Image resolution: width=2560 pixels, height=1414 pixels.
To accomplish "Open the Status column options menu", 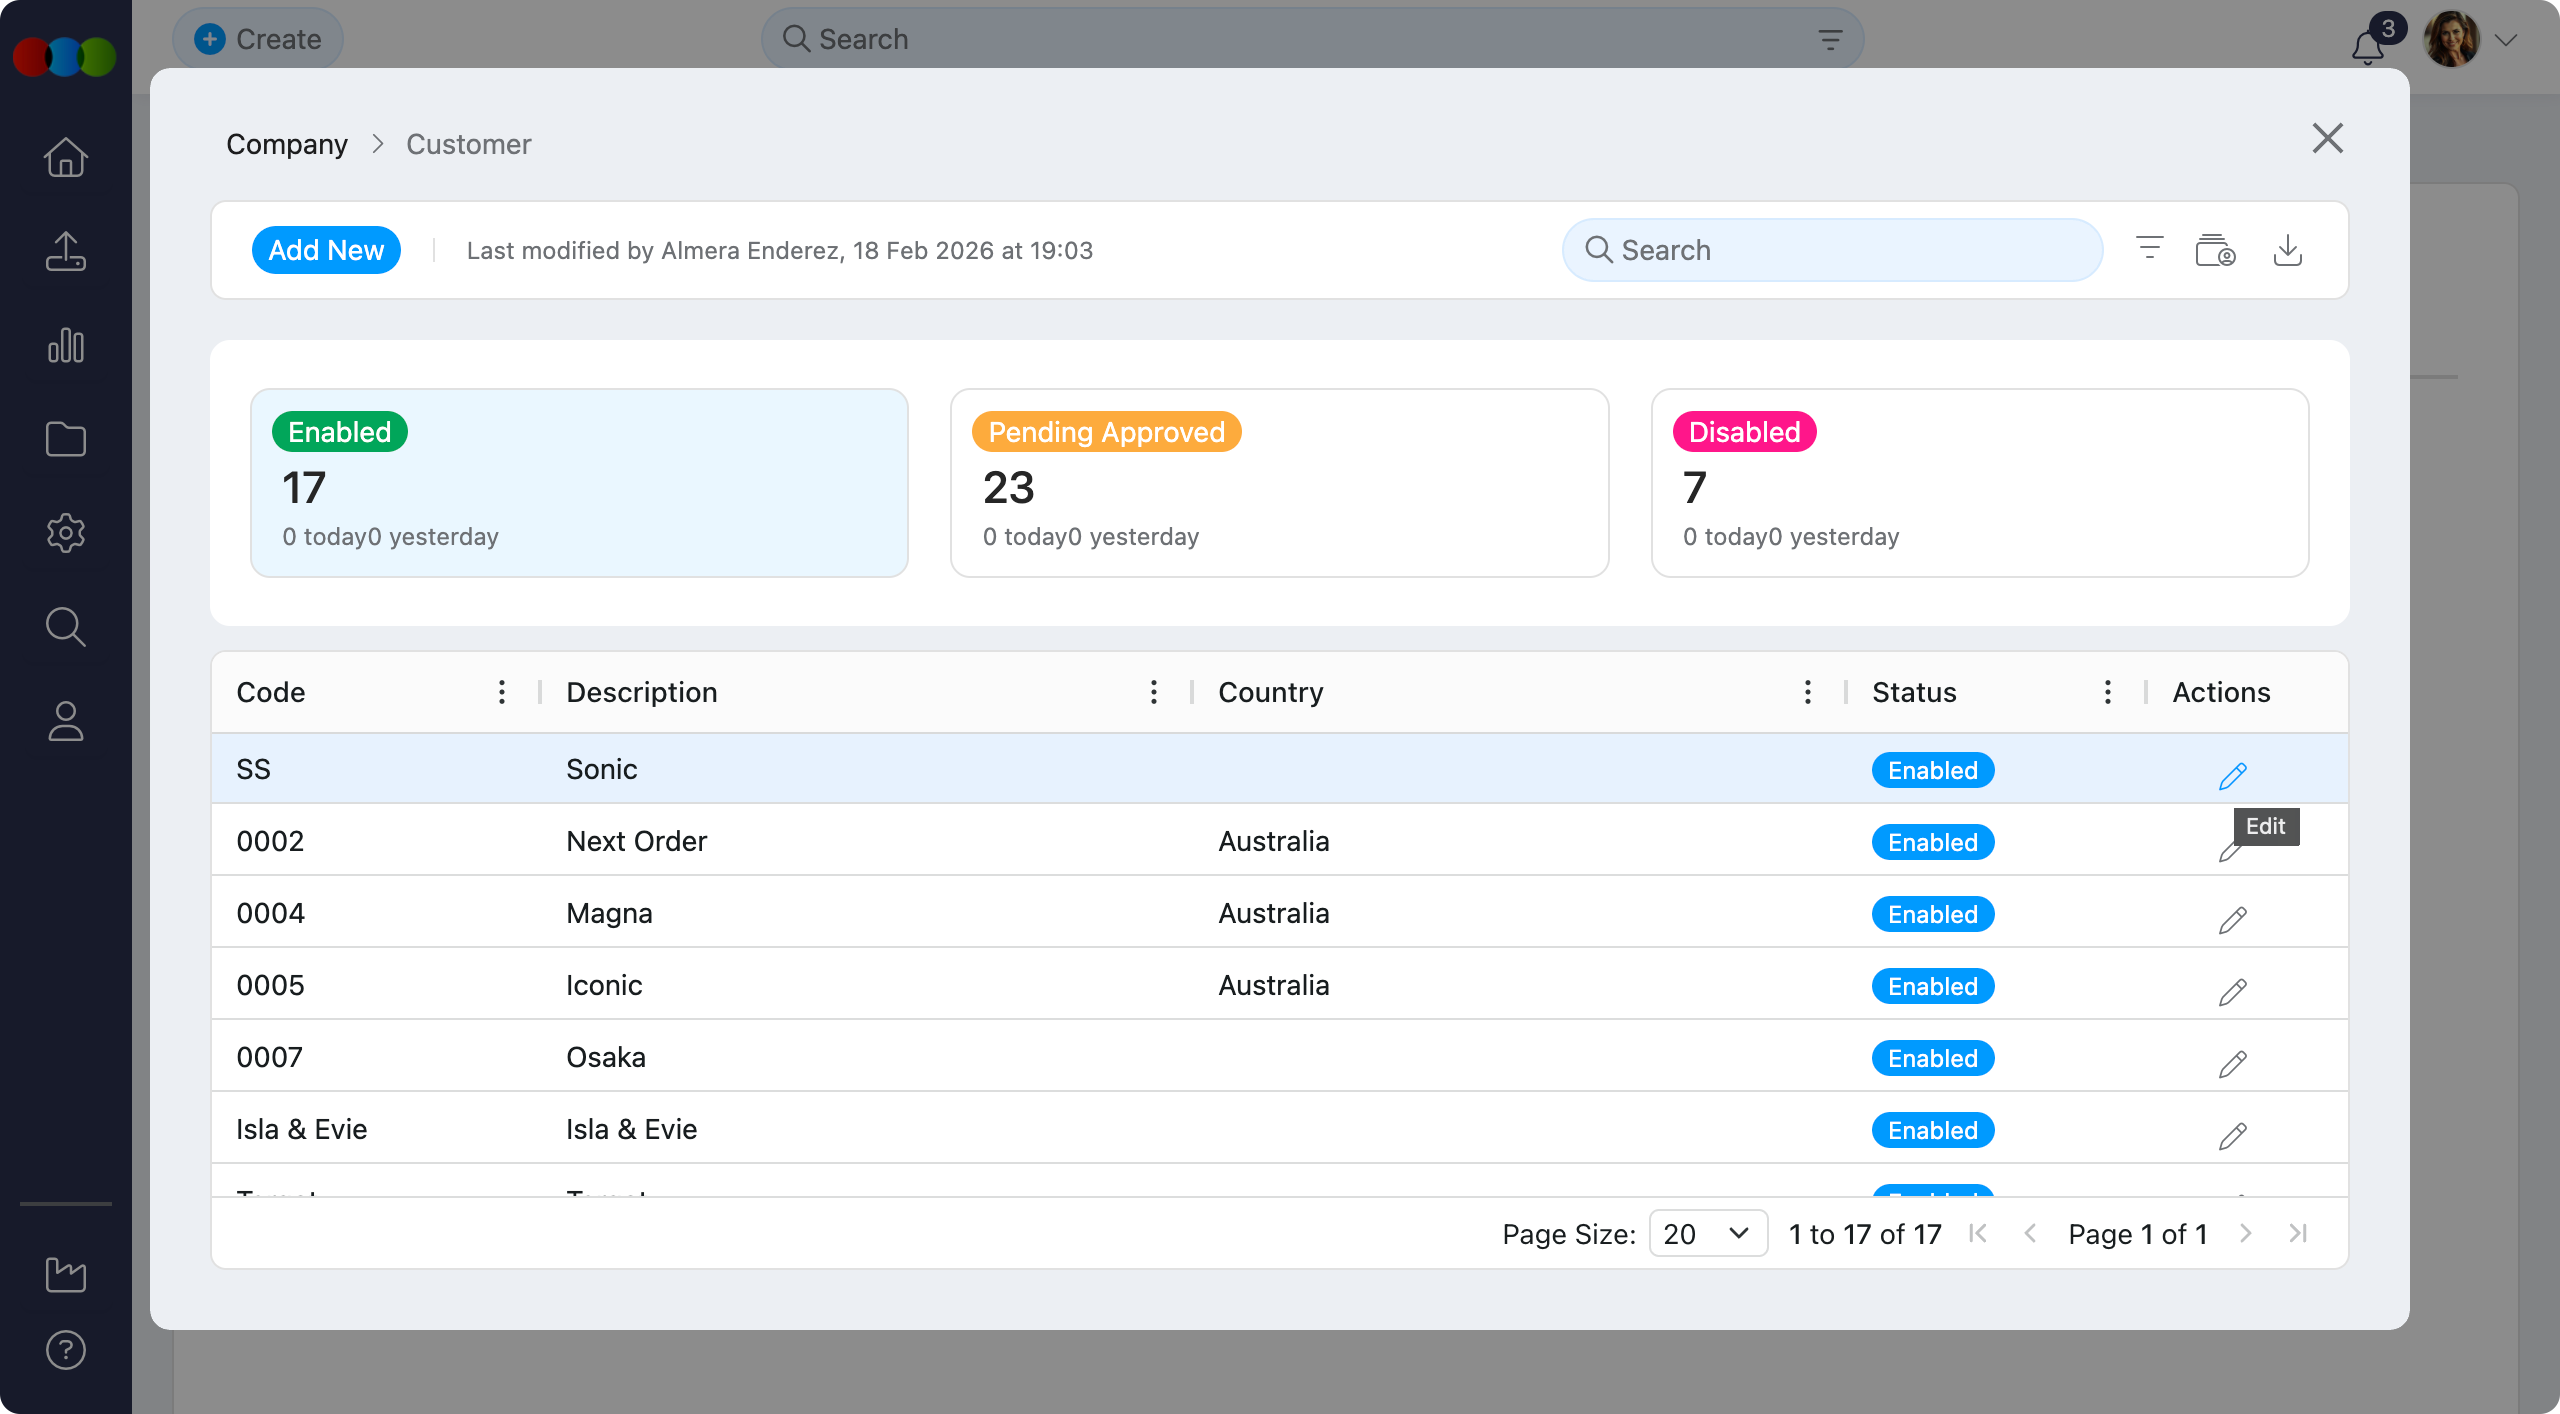I will click(2107, 692).
